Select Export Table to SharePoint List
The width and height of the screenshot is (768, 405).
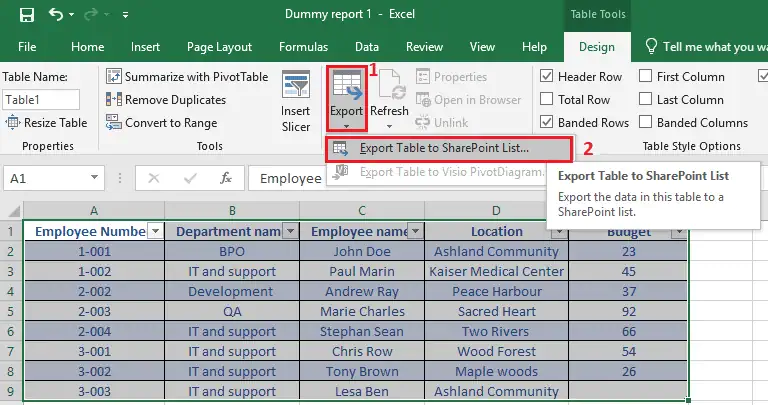(443, 148)
